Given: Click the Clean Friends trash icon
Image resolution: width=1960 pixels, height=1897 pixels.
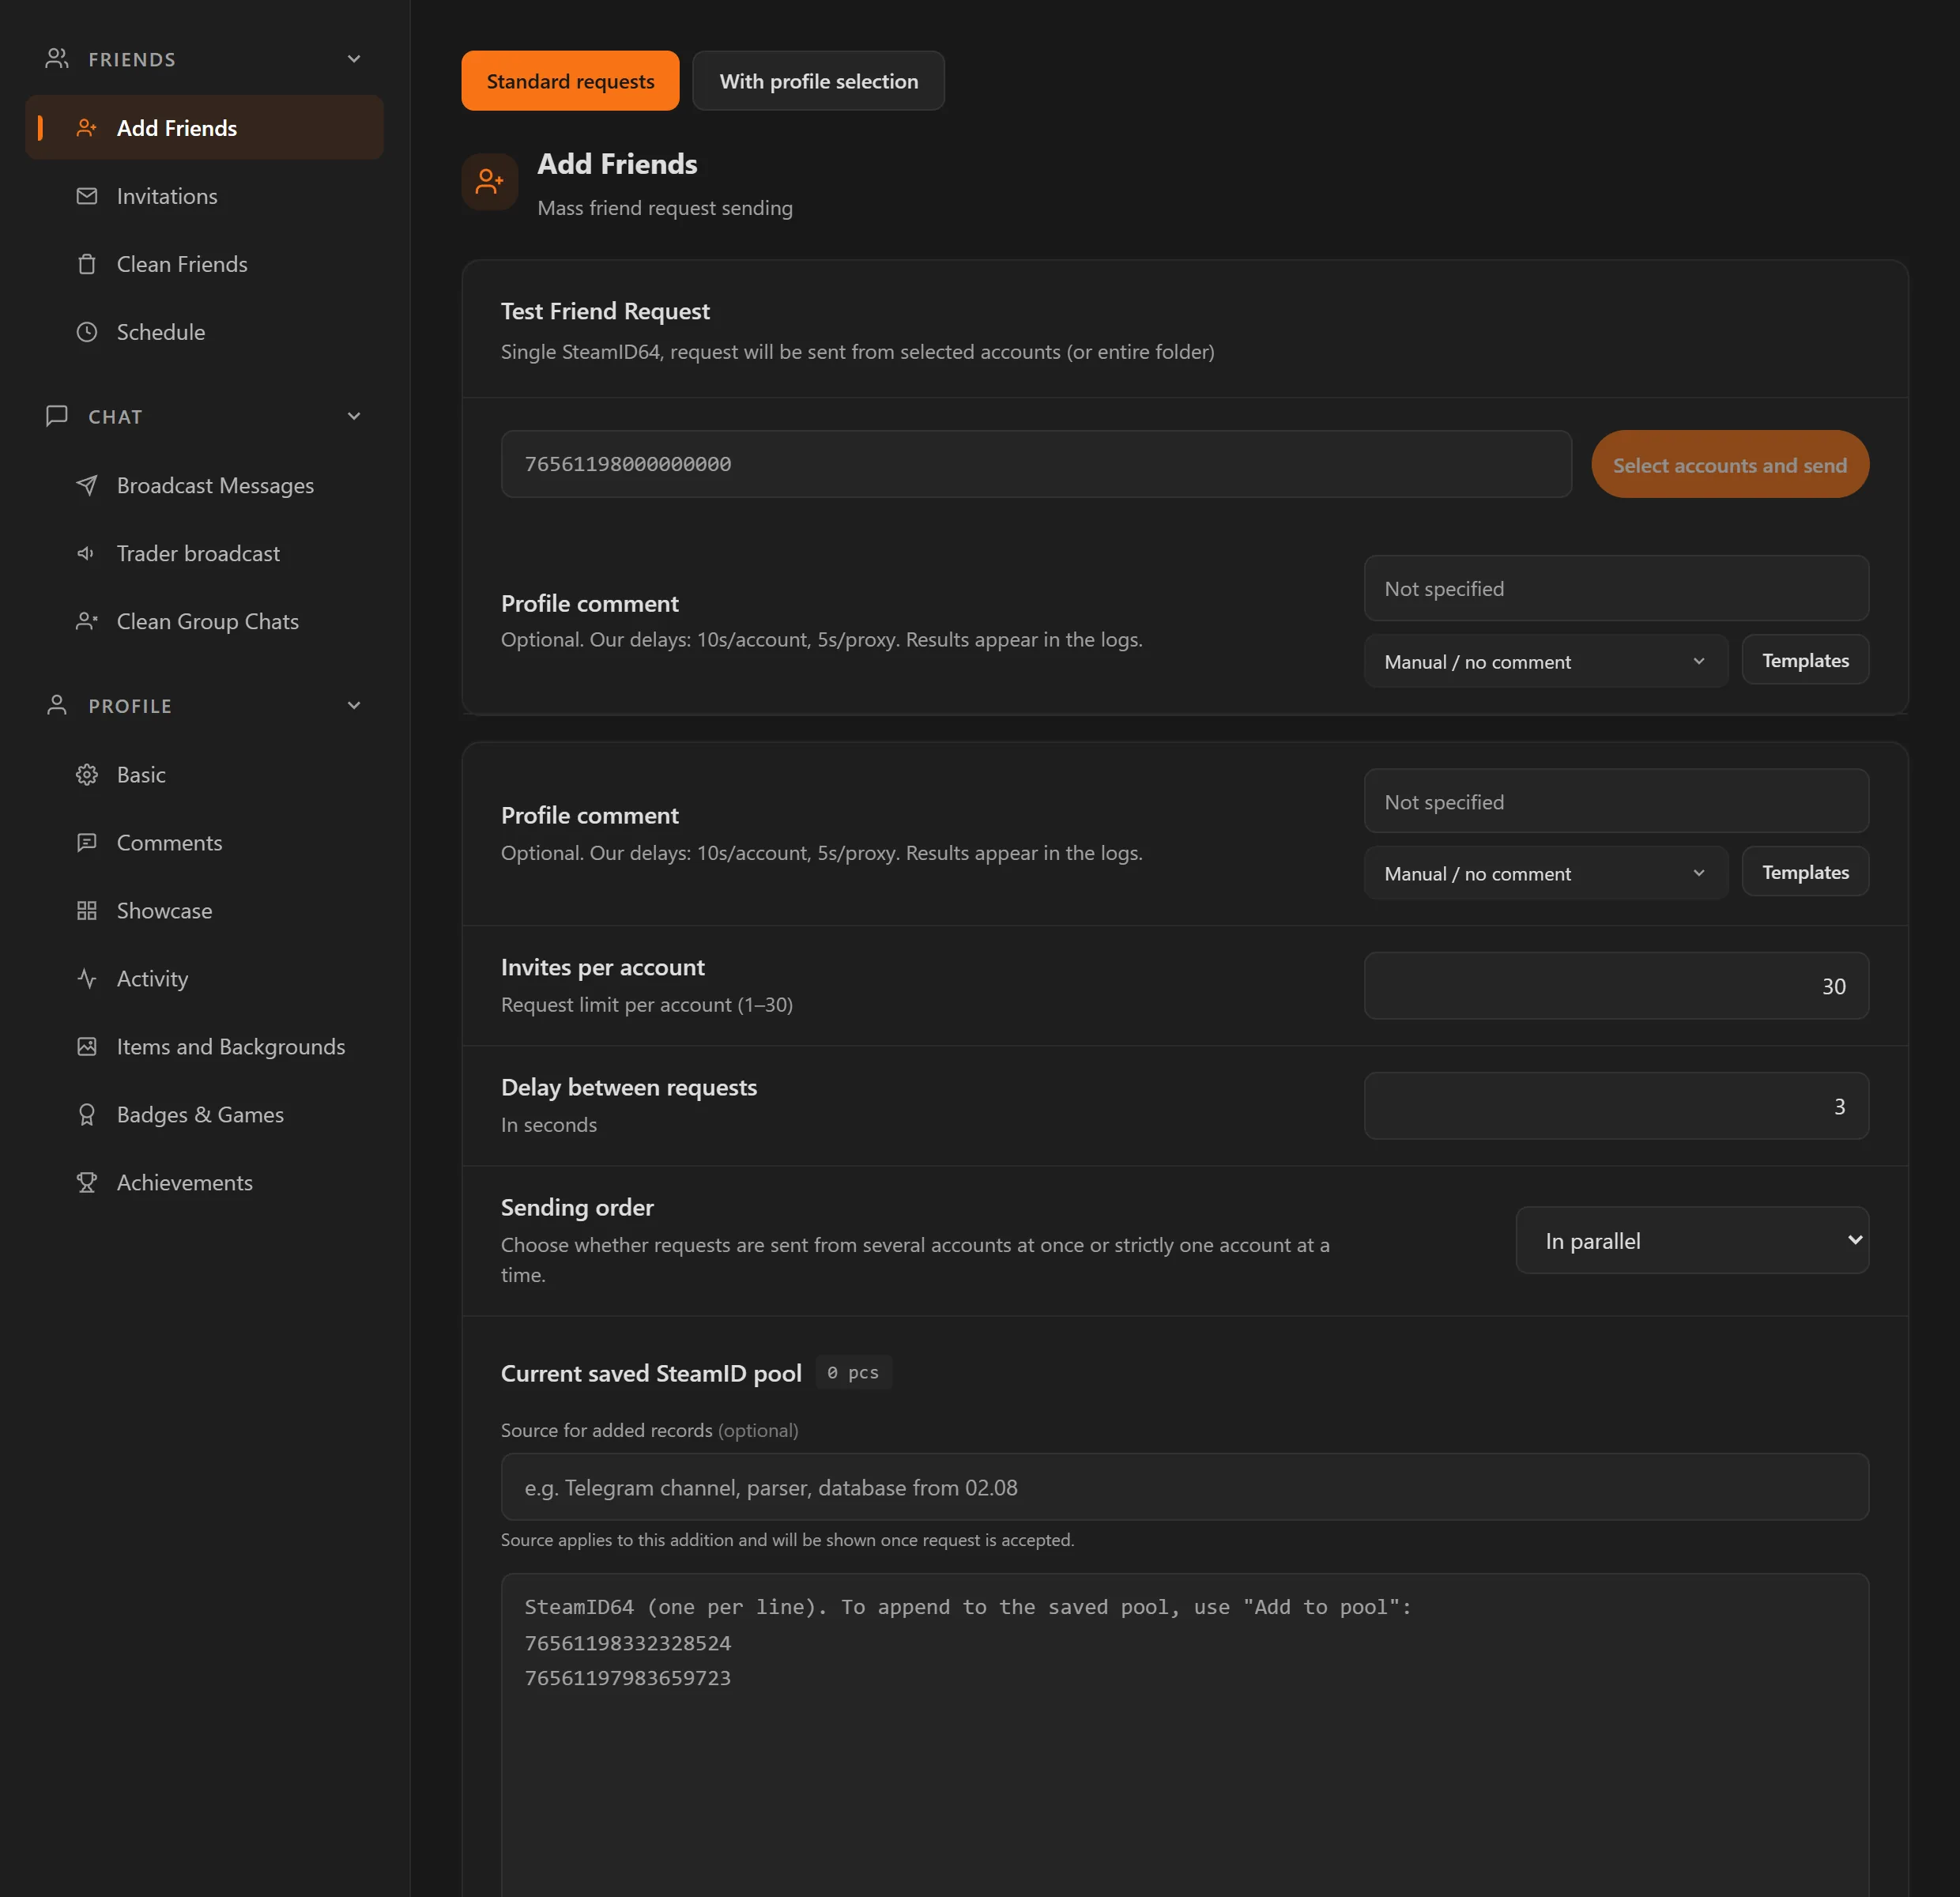Looking at the screenshot, I should click(x=87, y=264).
